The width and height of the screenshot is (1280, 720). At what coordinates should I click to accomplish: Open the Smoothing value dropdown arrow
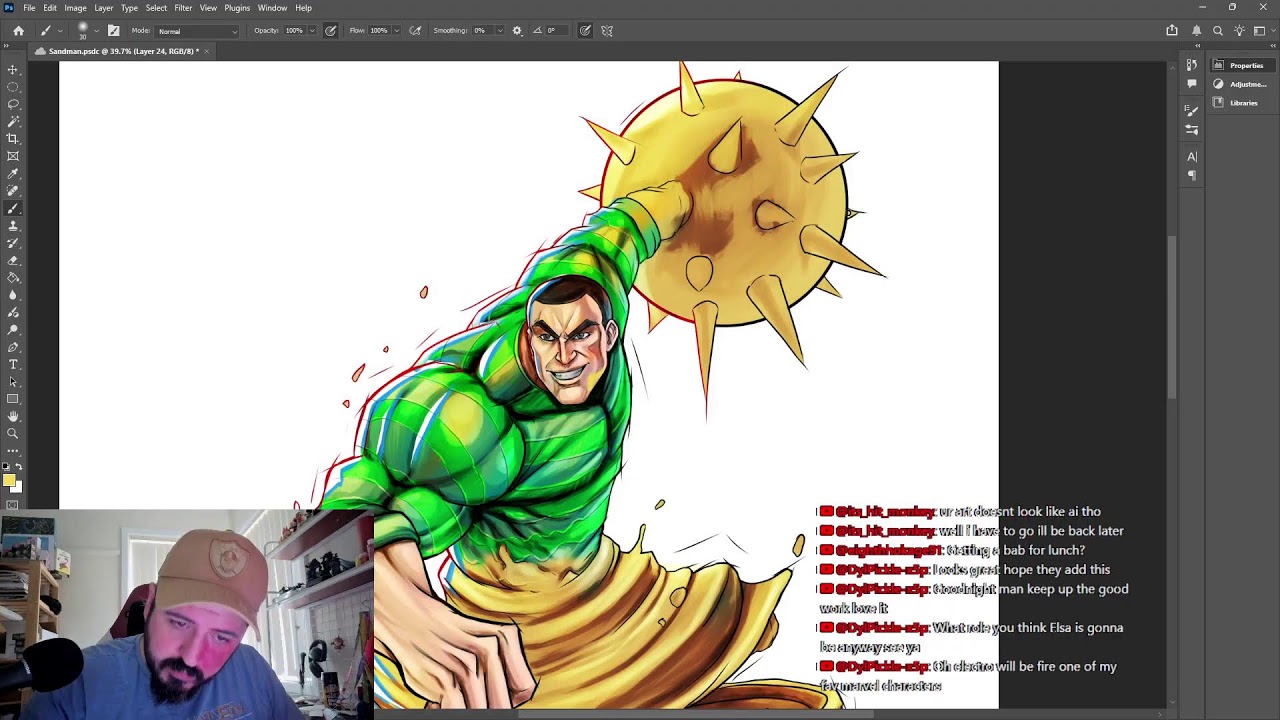499,31
